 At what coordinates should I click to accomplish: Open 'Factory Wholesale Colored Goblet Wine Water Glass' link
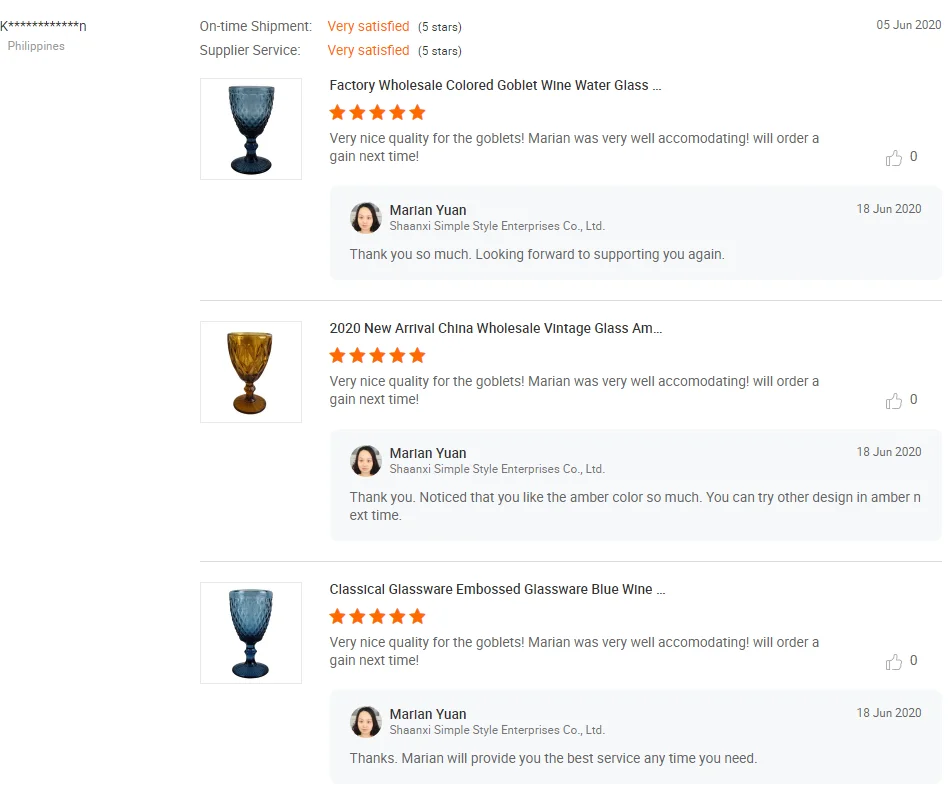click(495, 86)
